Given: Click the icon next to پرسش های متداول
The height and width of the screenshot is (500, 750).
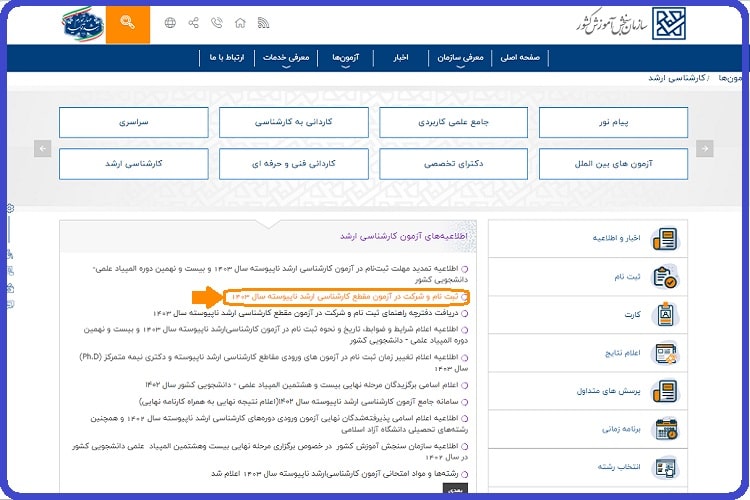Looking at the screenshot, I should [665, 391].
